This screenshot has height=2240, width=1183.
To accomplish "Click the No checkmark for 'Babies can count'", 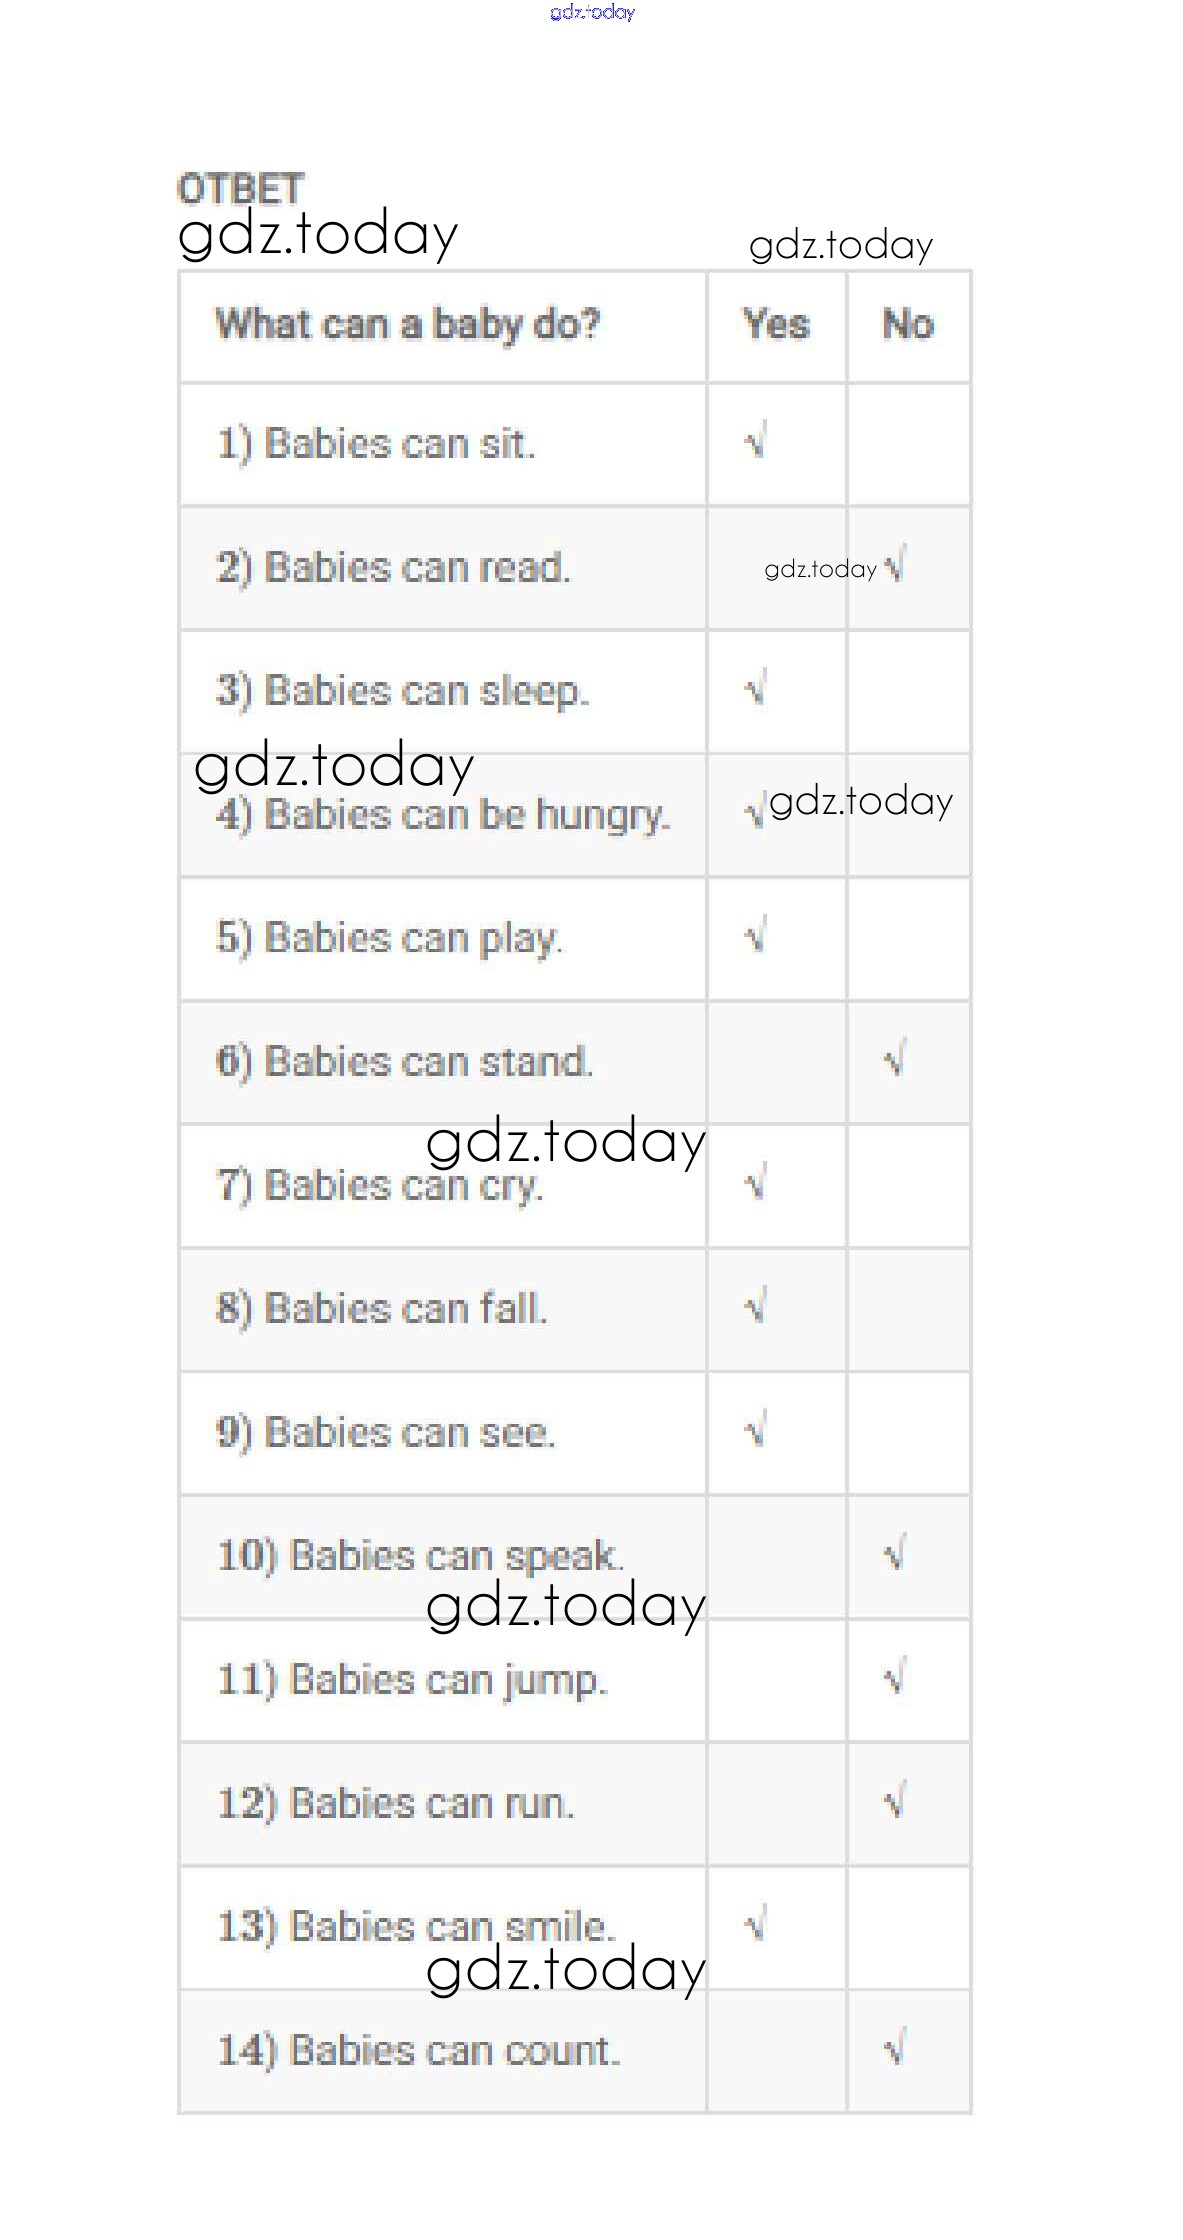I will point(895,2048).
